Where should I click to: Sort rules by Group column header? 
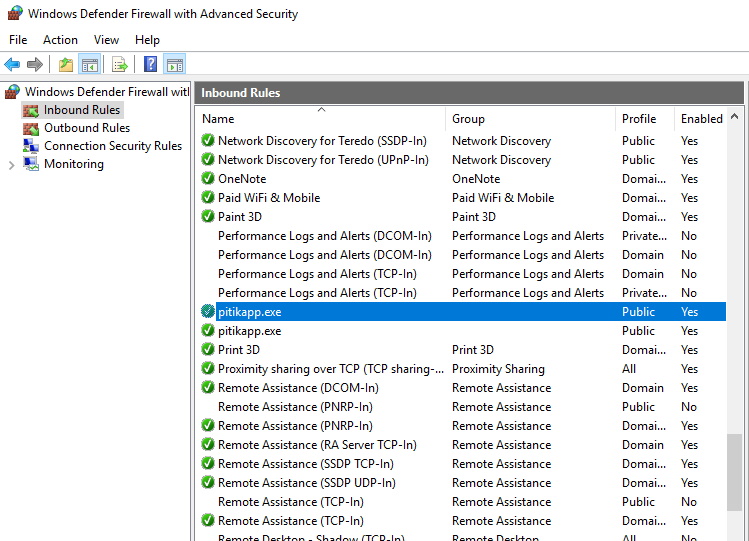pos(468,119)
